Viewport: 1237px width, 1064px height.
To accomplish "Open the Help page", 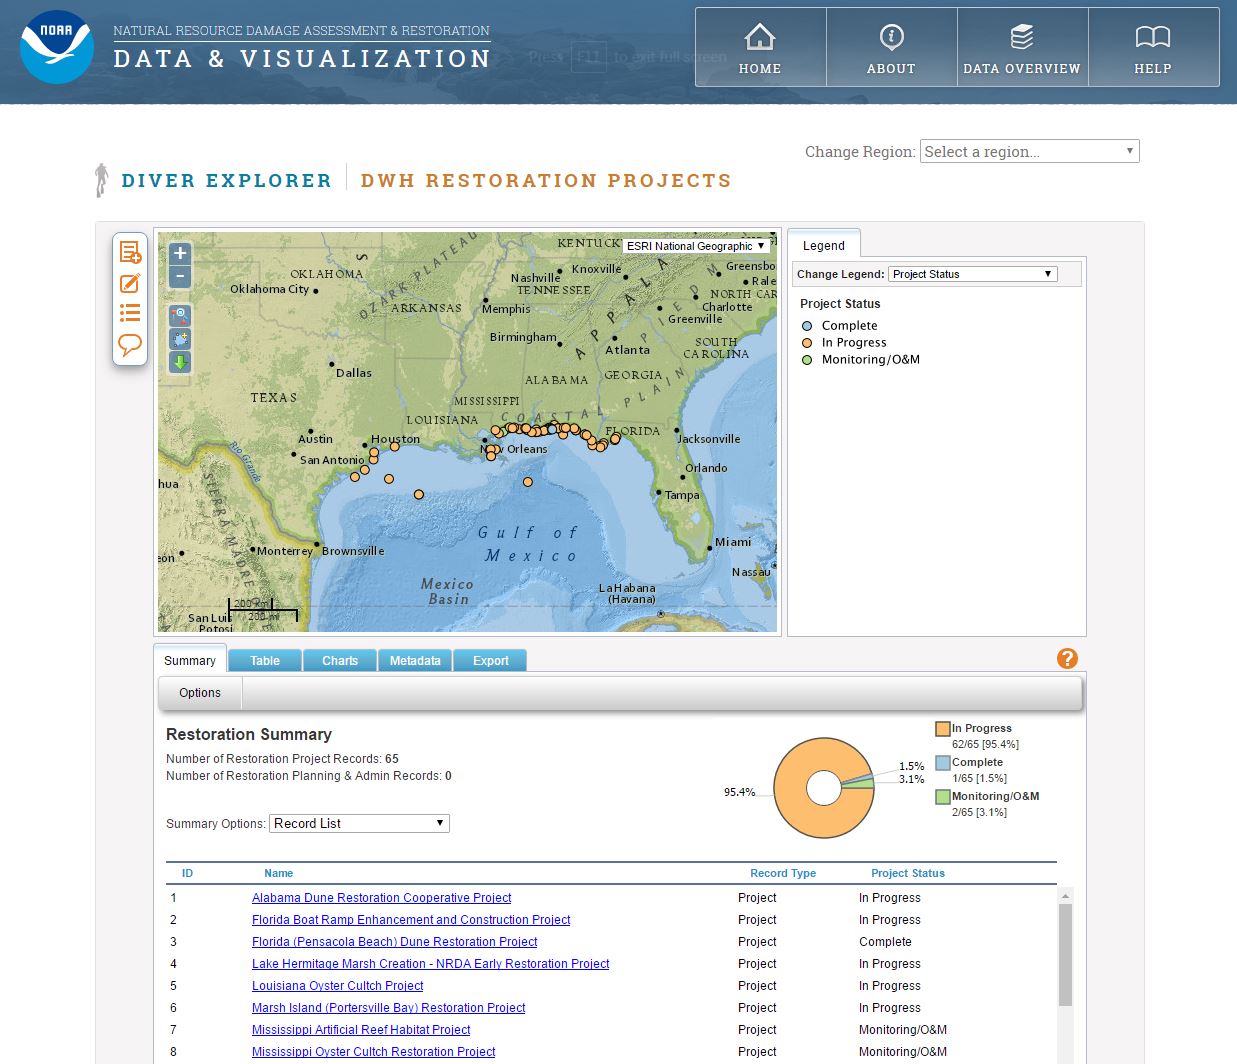I will pos(1153,48).
